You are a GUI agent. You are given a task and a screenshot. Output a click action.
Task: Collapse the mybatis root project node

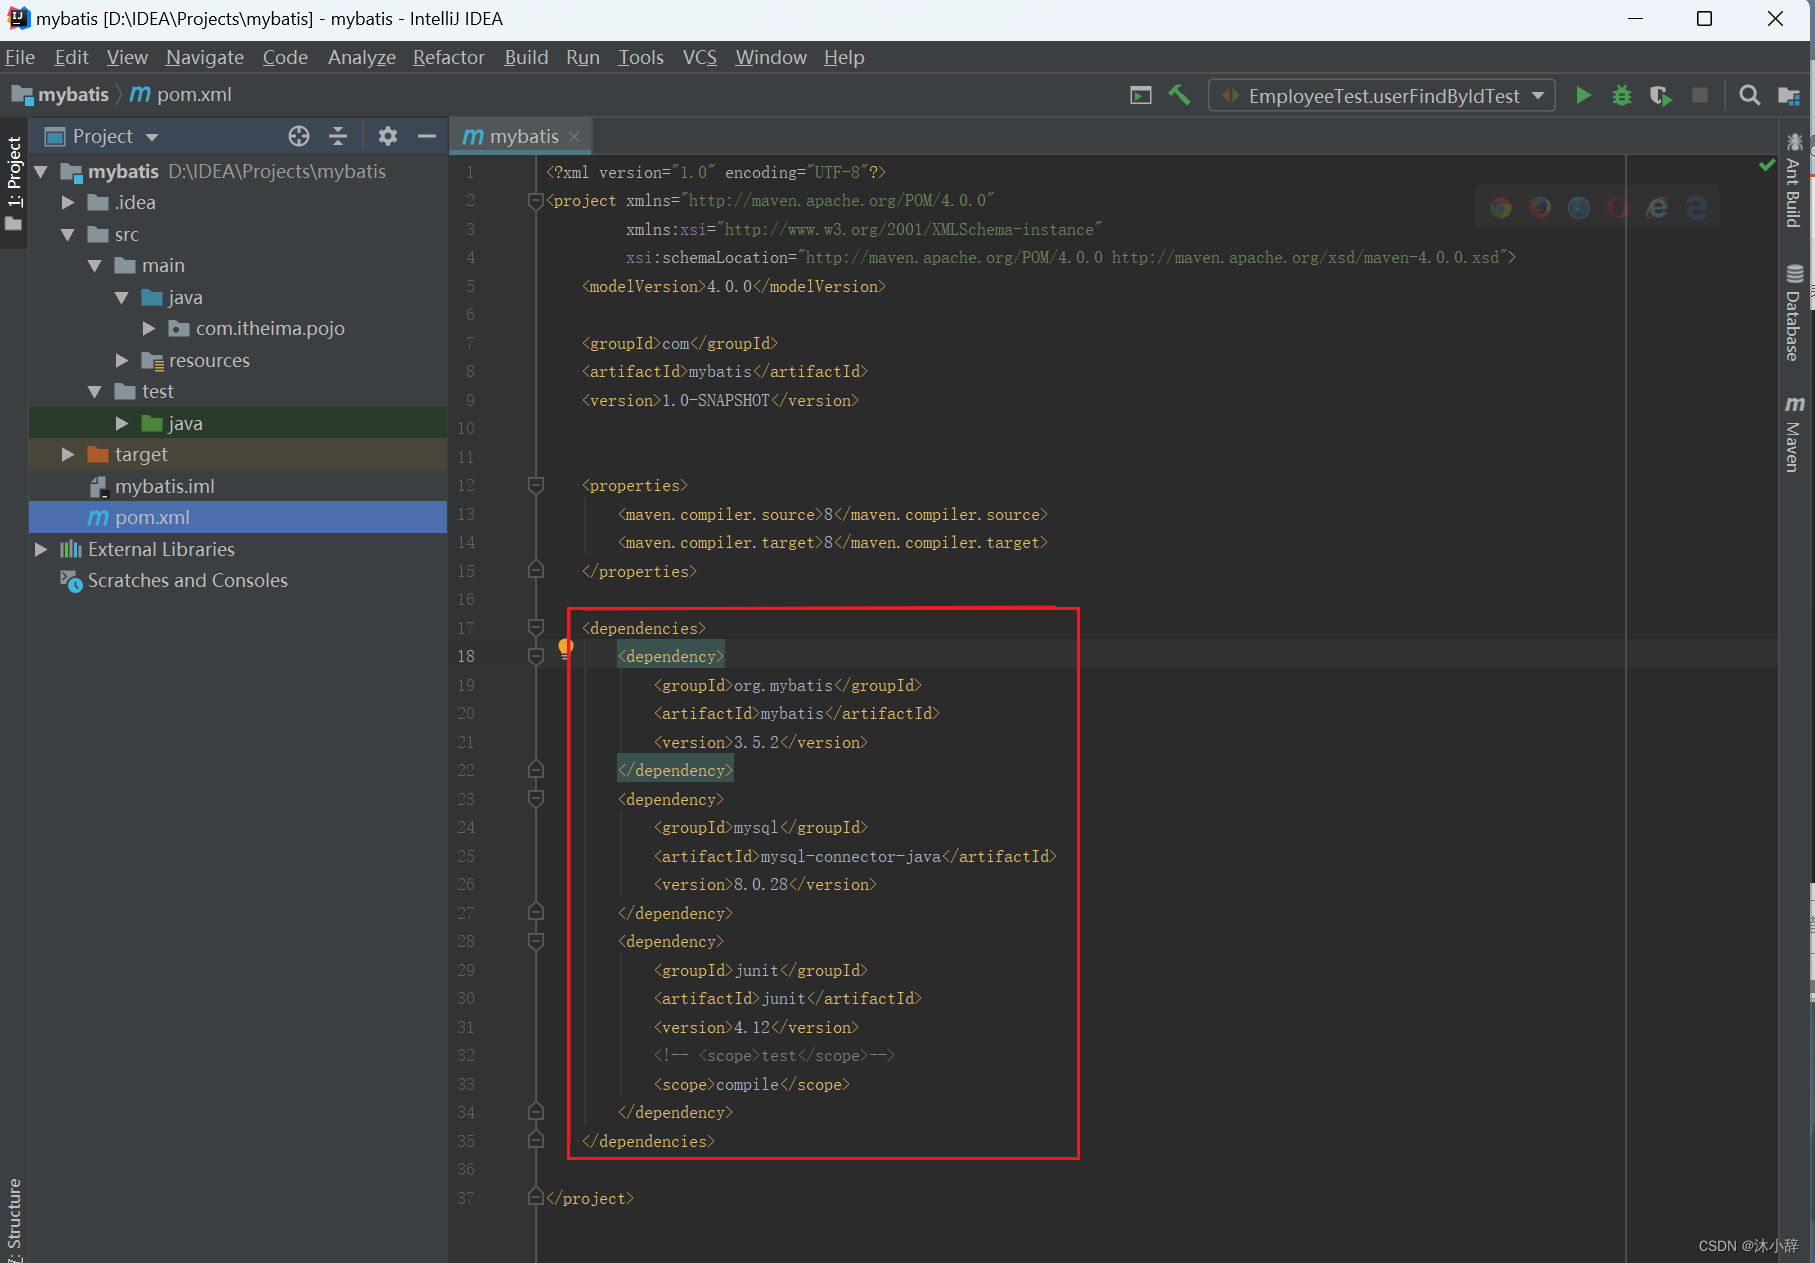click(x=41, y=172)
